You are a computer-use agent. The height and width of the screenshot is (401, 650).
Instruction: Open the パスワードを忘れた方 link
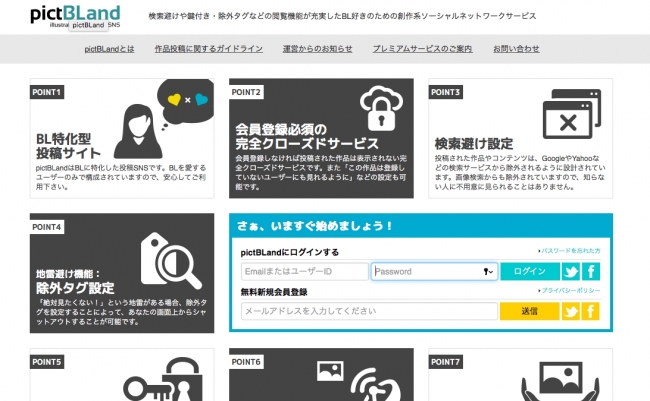click(x=569, y=251)
